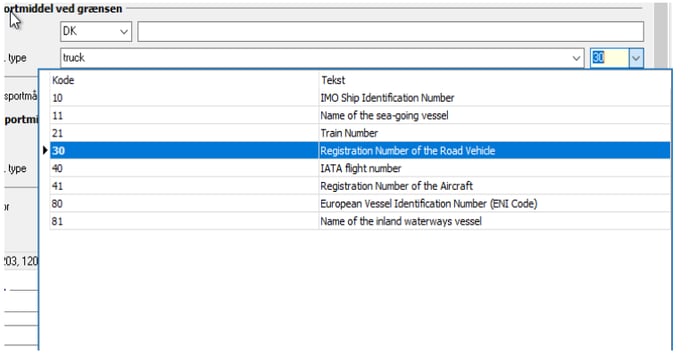
Task: Choose Name of the inland waterways vessel
Action: tap(401, 221)
